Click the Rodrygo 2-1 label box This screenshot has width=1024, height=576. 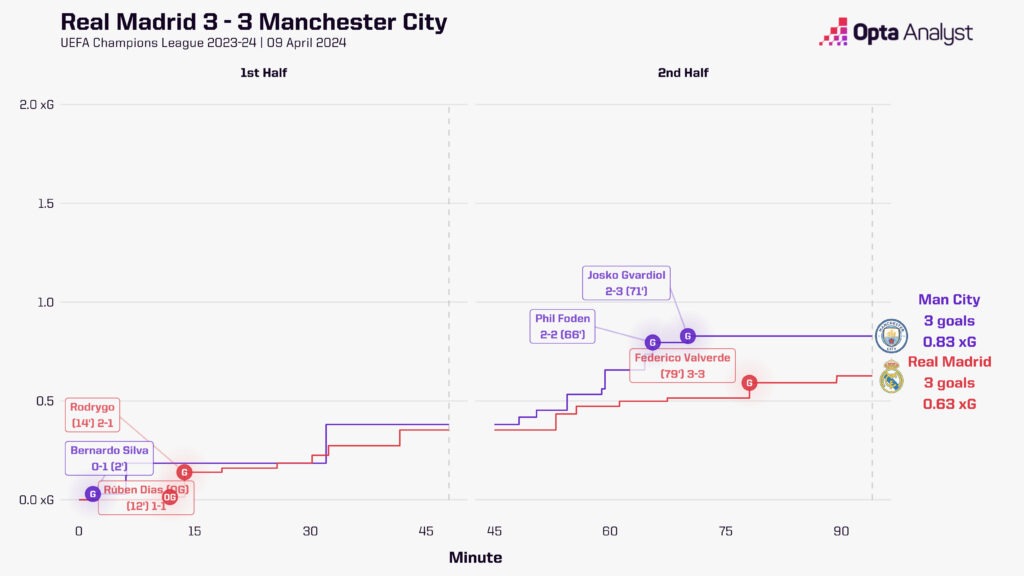click(x=93, y=415)
